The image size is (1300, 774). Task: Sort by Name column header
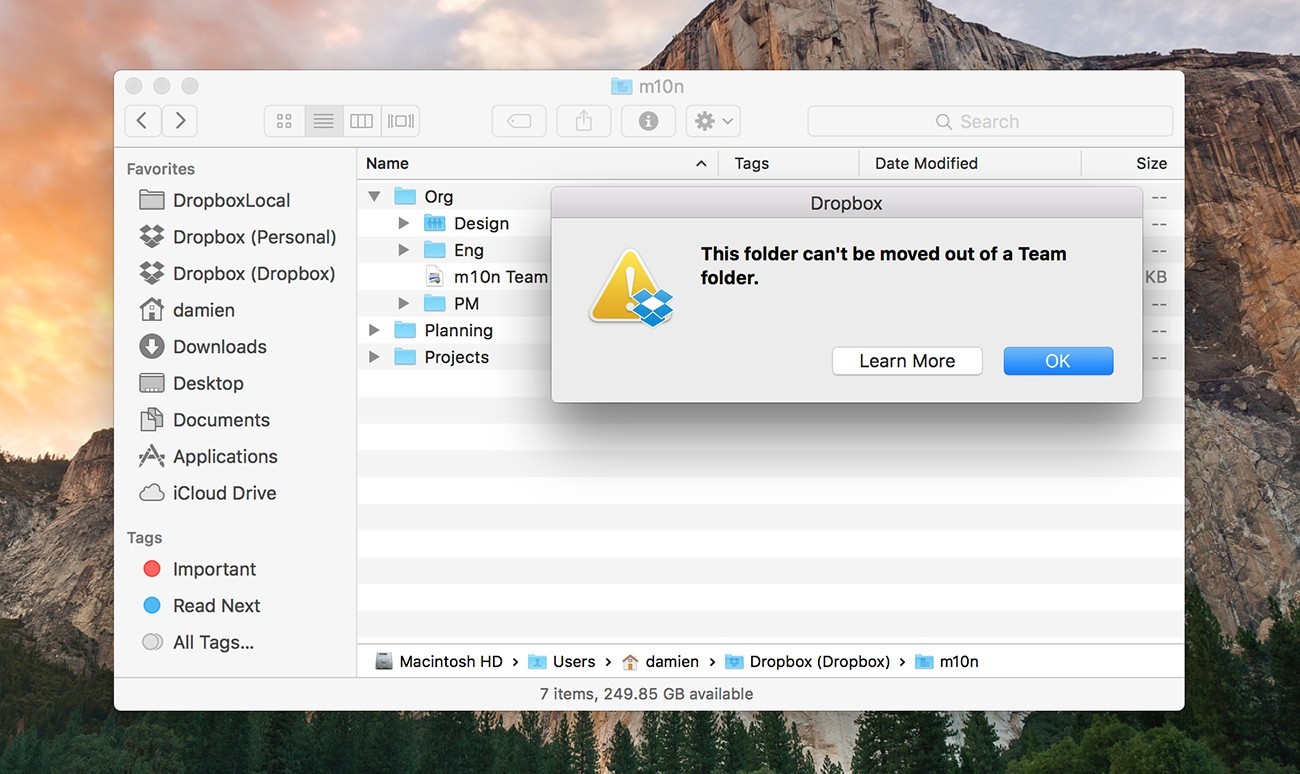[x=537, y=163]
